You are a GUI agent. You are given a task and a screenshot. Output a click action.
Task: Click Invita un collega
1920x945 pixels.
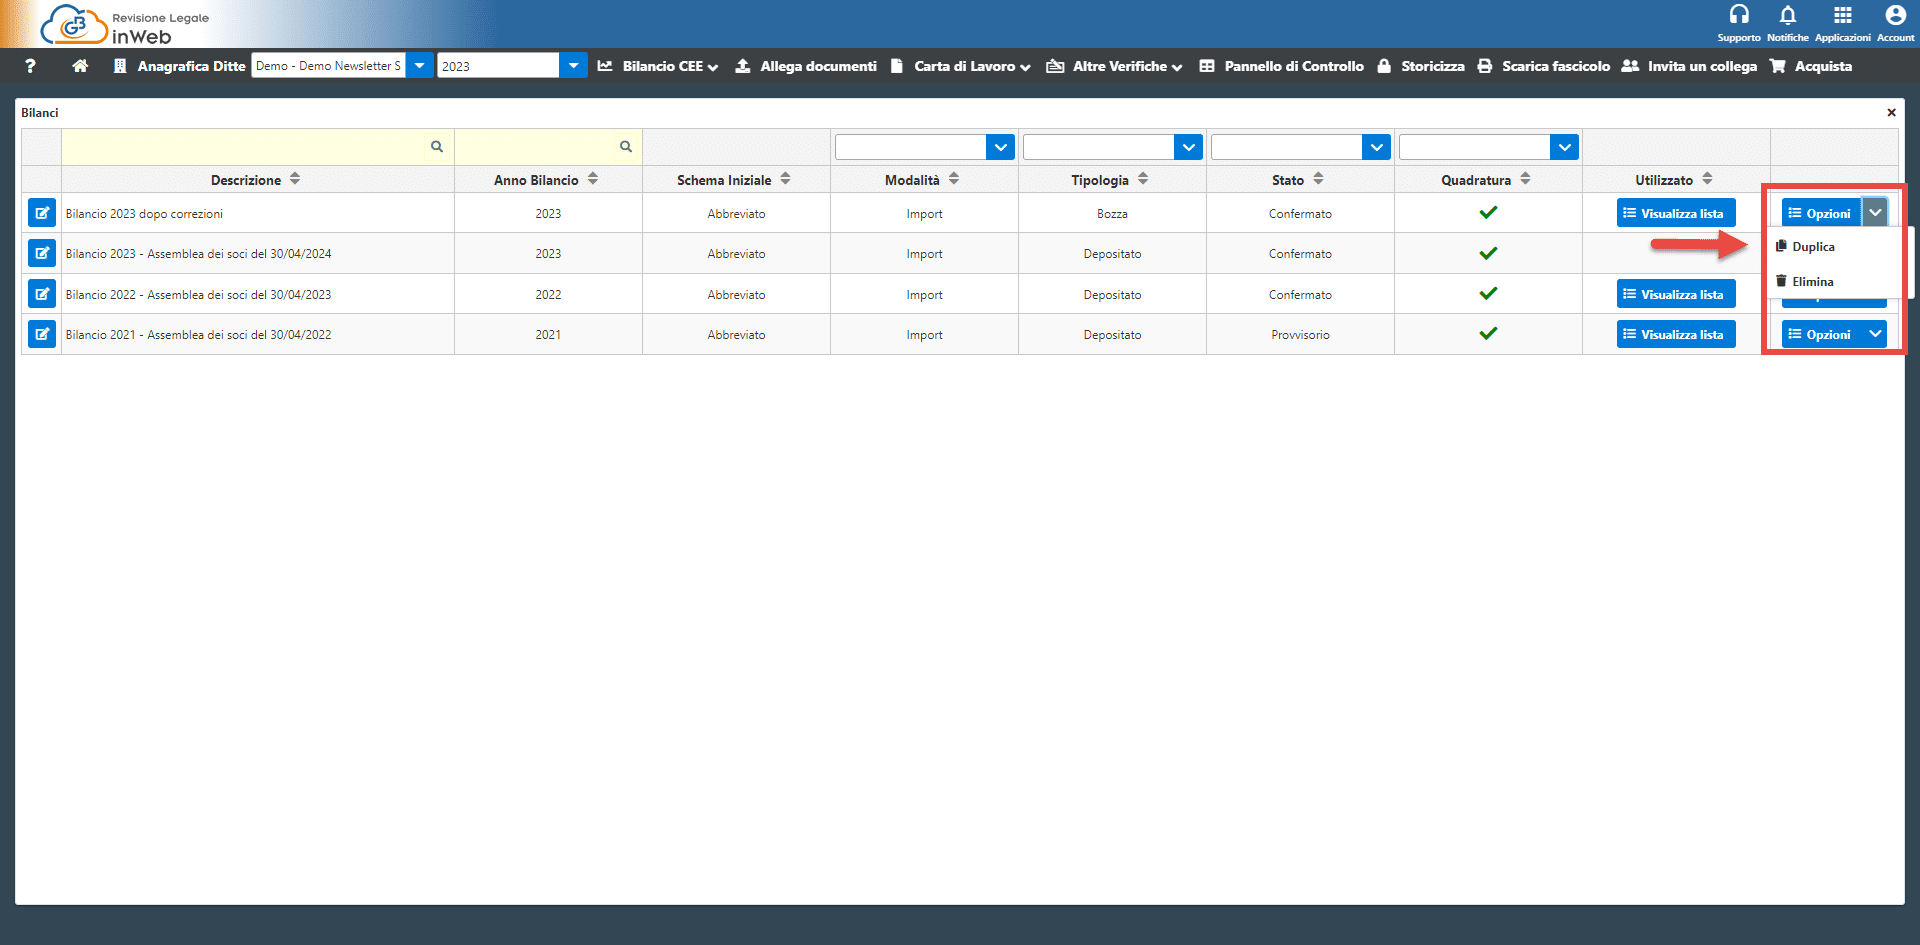1689,66
